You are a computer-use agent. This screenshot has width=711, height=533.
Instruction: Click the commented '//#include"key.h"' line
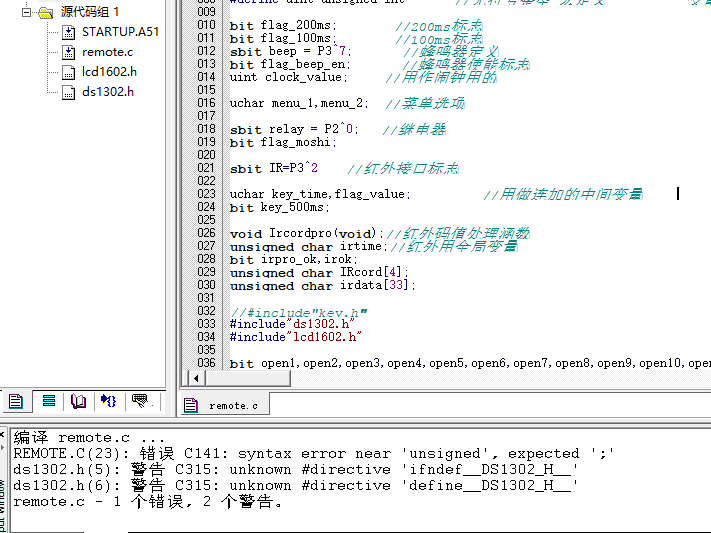pyautogui.click(x=298, y=313)
